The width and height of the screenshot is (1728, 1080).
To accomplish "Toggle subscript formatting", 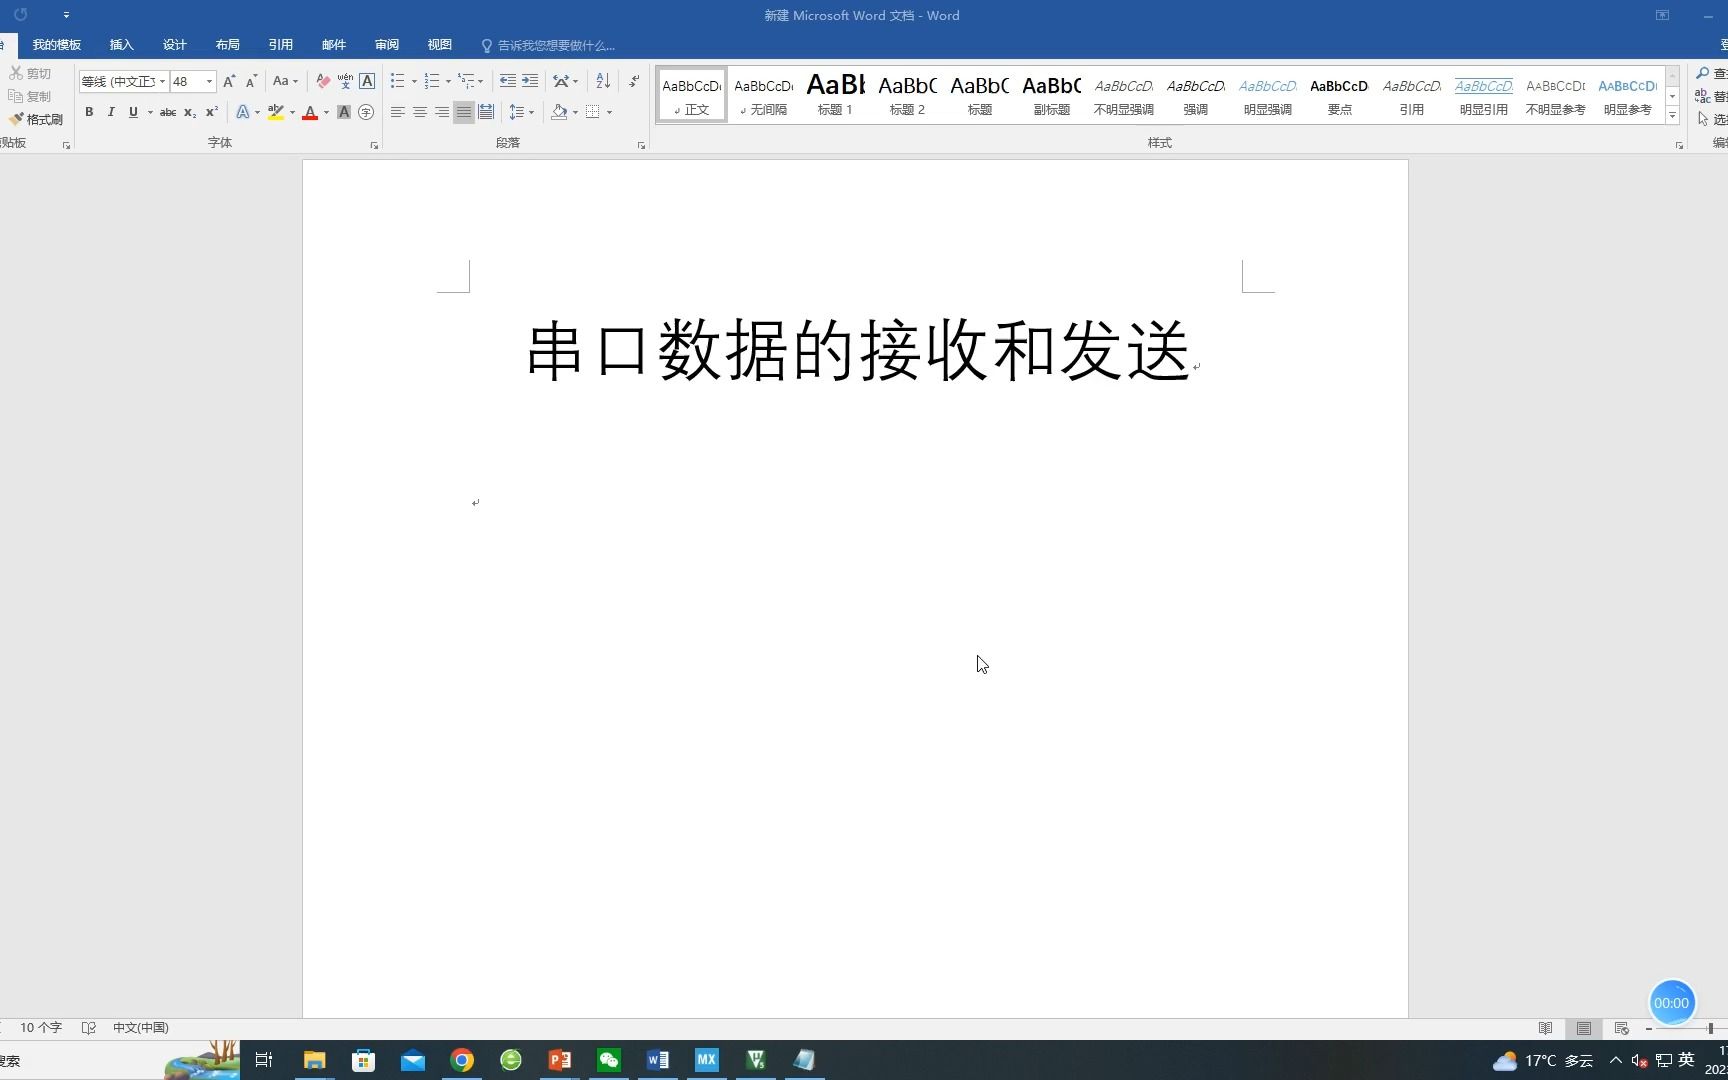I will coord(188,112).
